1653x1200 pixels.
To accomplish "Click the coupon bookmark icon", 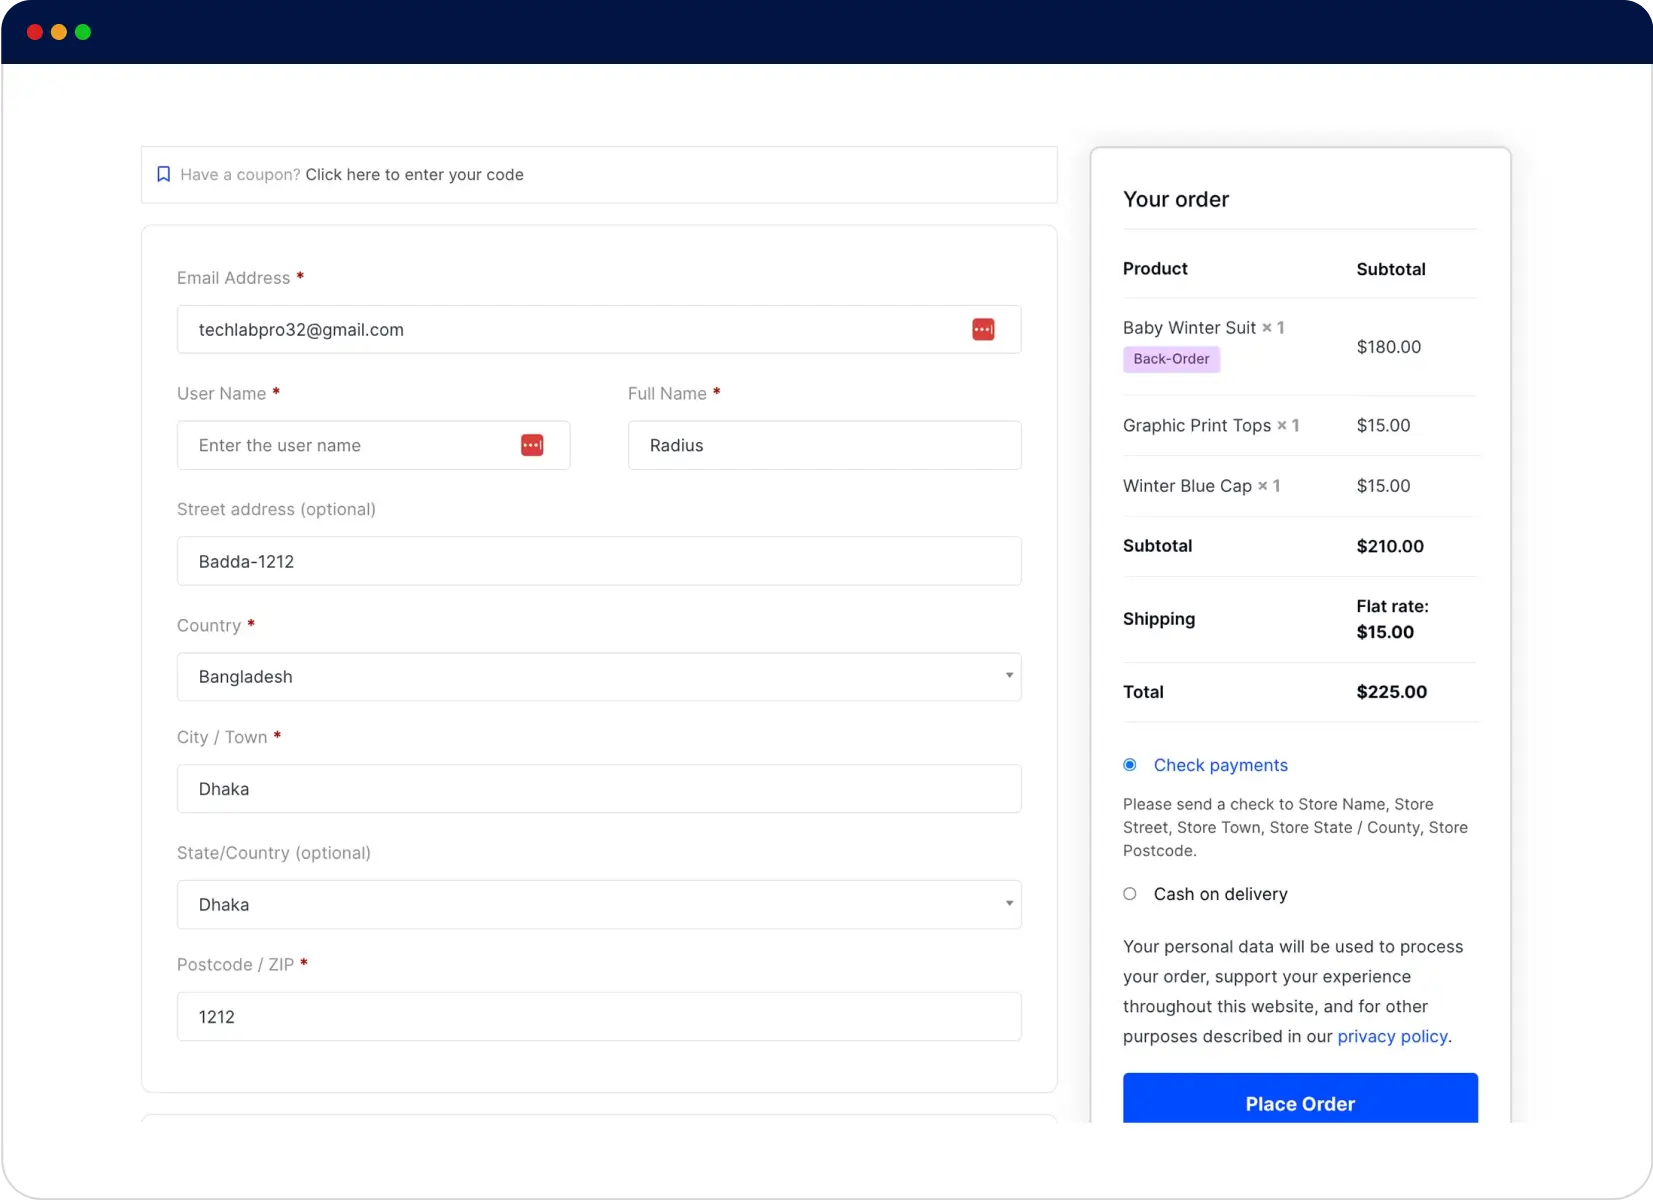I will pyautogui.click(x=164, y=174).
